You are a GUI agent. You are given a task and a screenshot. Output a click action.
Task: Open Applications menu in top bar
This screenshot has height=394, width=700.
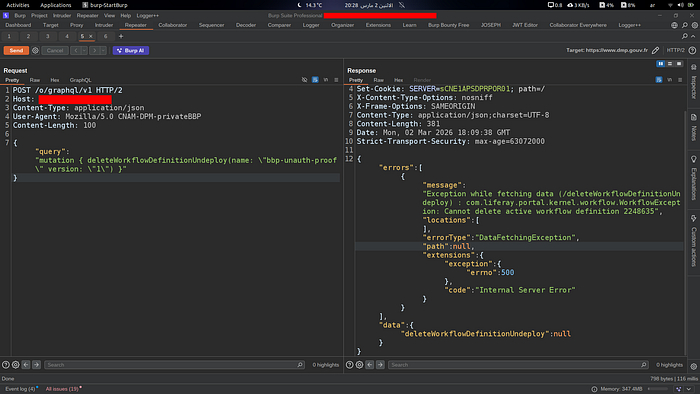click(x=56, y=5)
